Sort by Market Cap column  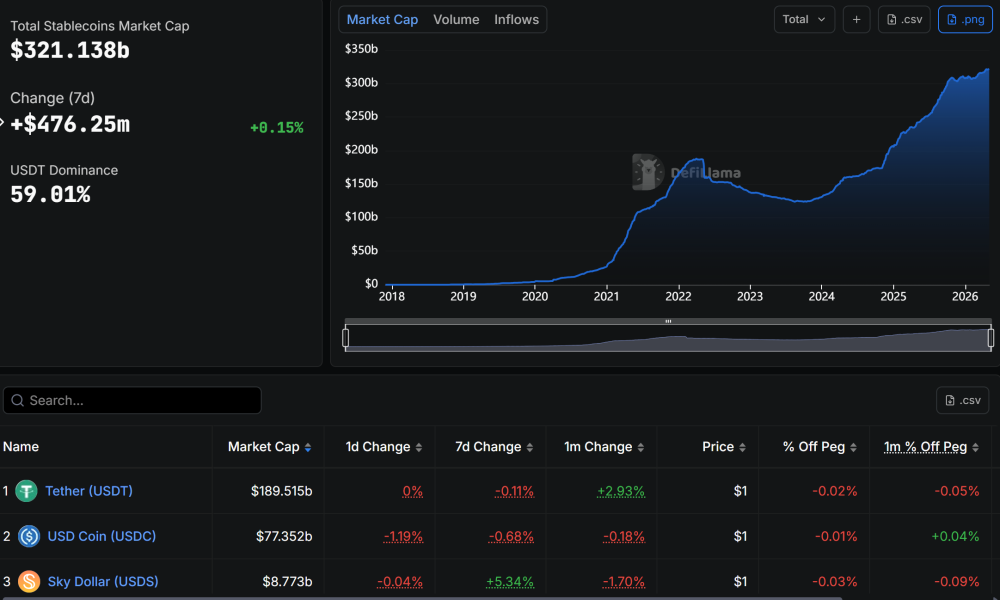coord(269,447)
